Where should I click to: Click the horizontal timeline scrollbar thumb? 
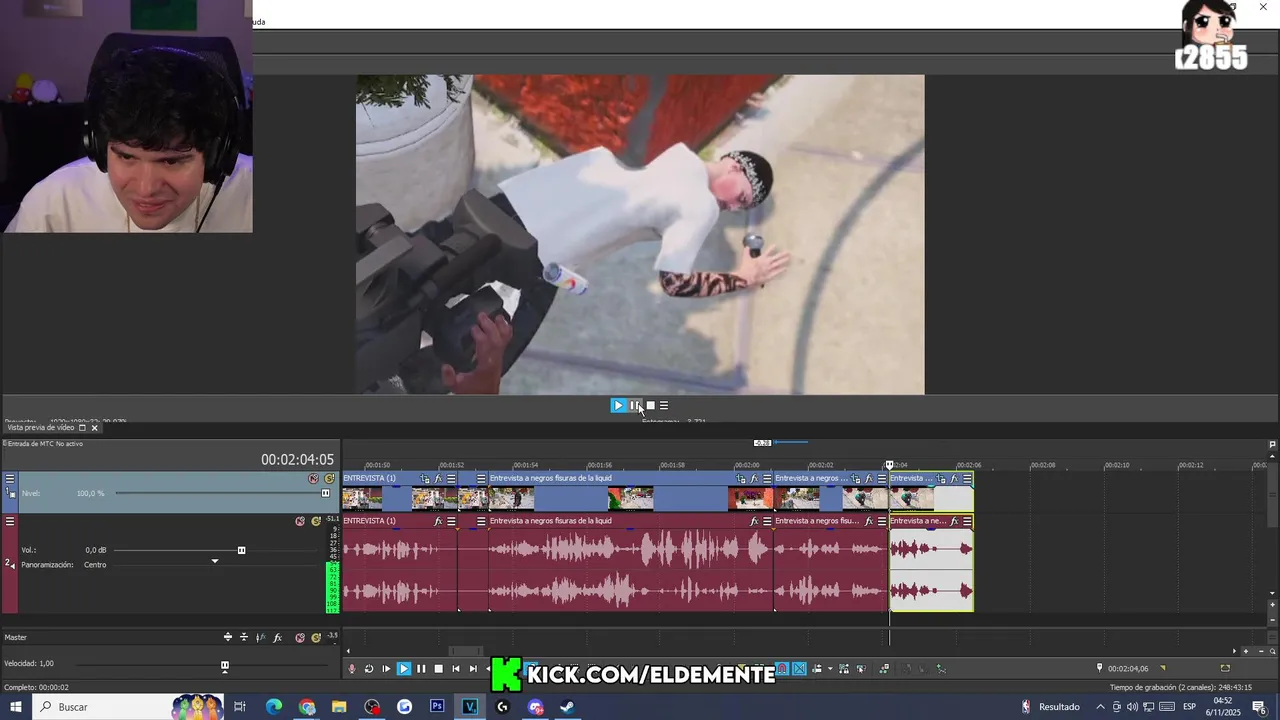pyautogui.click(x=466, y=651)
